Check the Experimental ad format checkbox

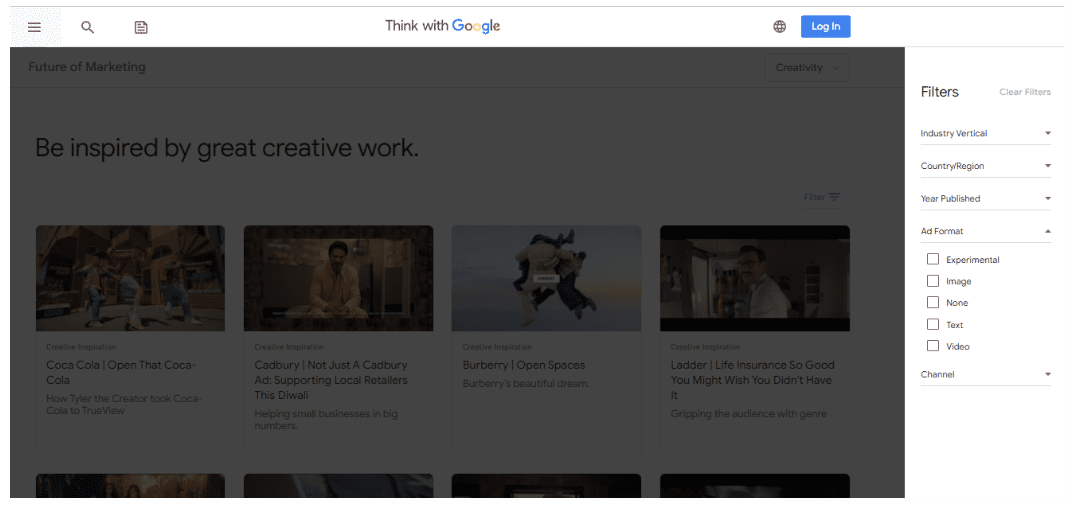coord(933,260)
